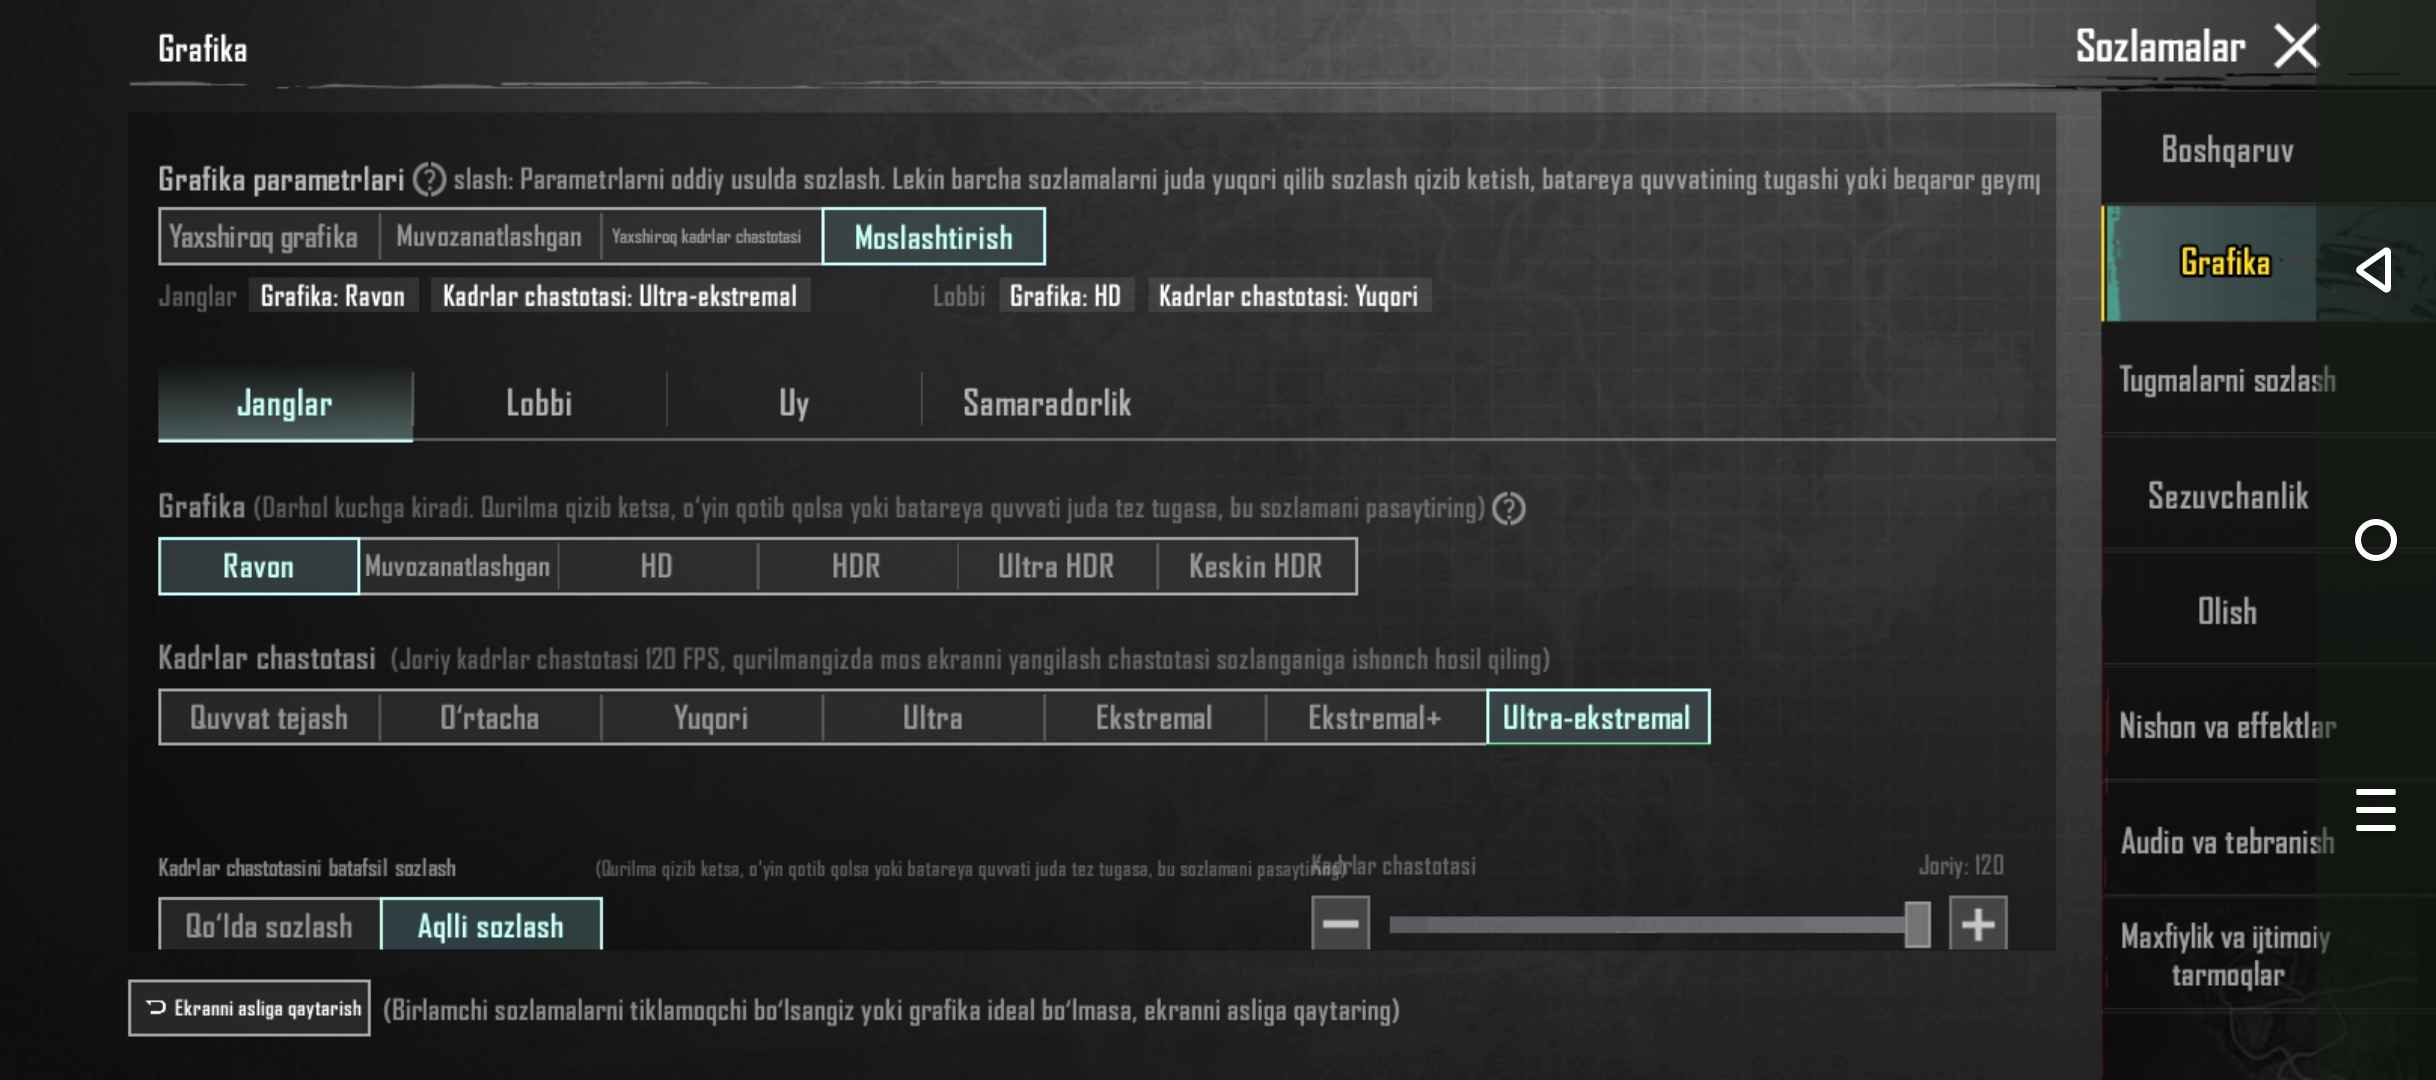This screenshot has width=2436, height=1080.
Task: Choose Ekstremal+ frame rate option
Action: [1374, 718]
